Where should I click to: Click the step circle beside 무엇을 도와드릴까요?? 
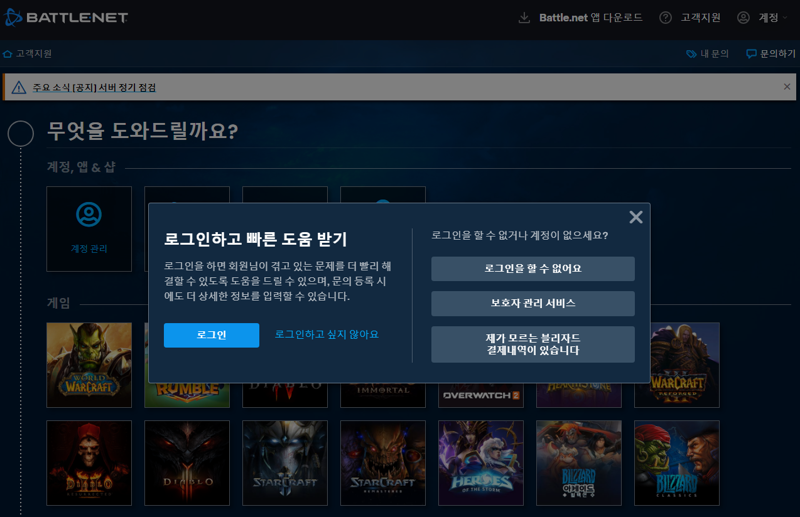[21, 134]
